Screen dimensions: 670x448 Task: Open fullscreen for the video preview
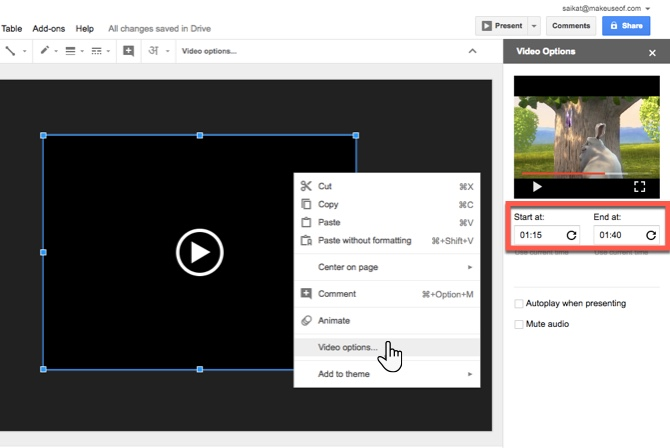pos(640,186)
